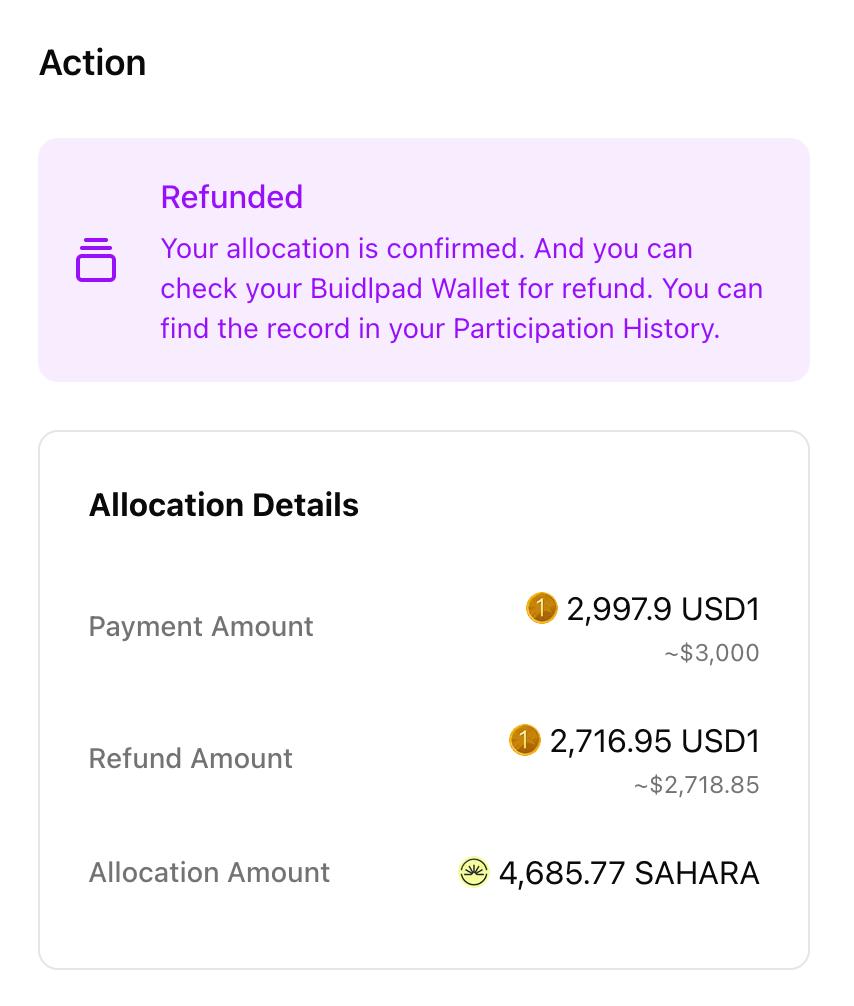Viewport: 854px width, 1006px height.
Task: Click the Allocation Amount label
Action: [x=209, y=873]
